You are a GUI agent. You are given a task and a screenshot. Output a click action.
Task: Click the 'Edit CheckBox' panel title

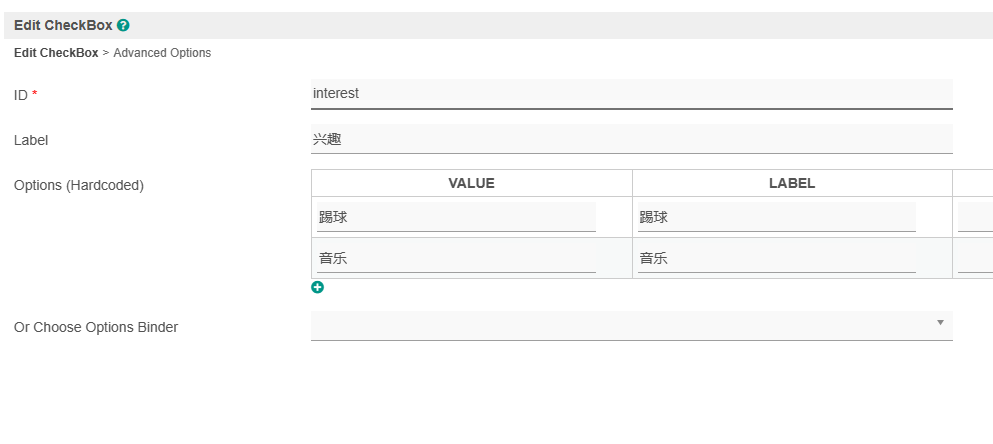(63, 26)
